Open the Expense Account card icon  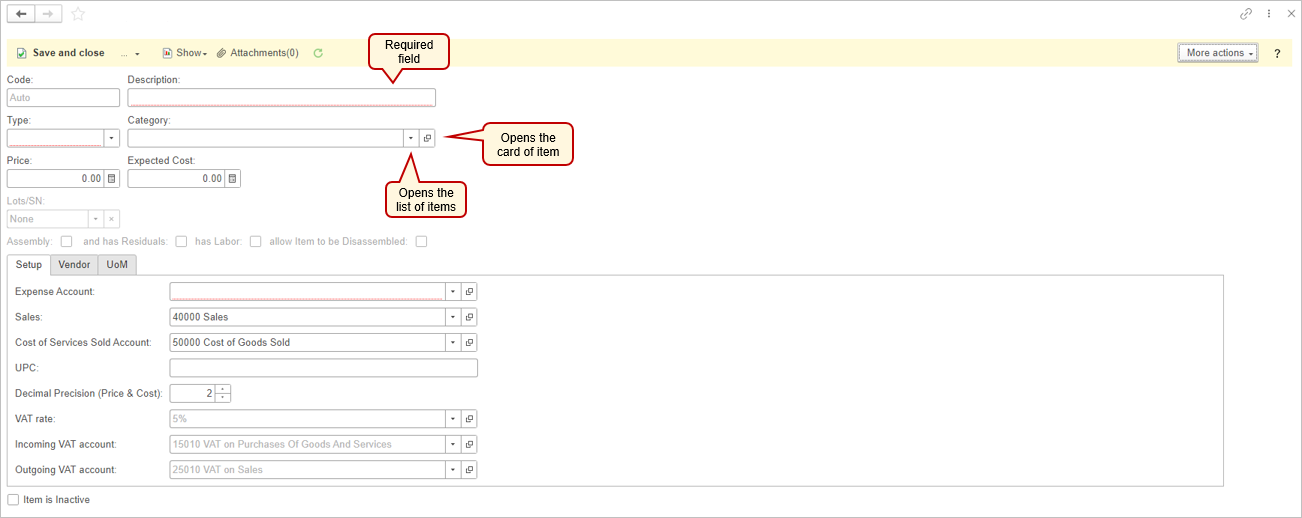469,292
